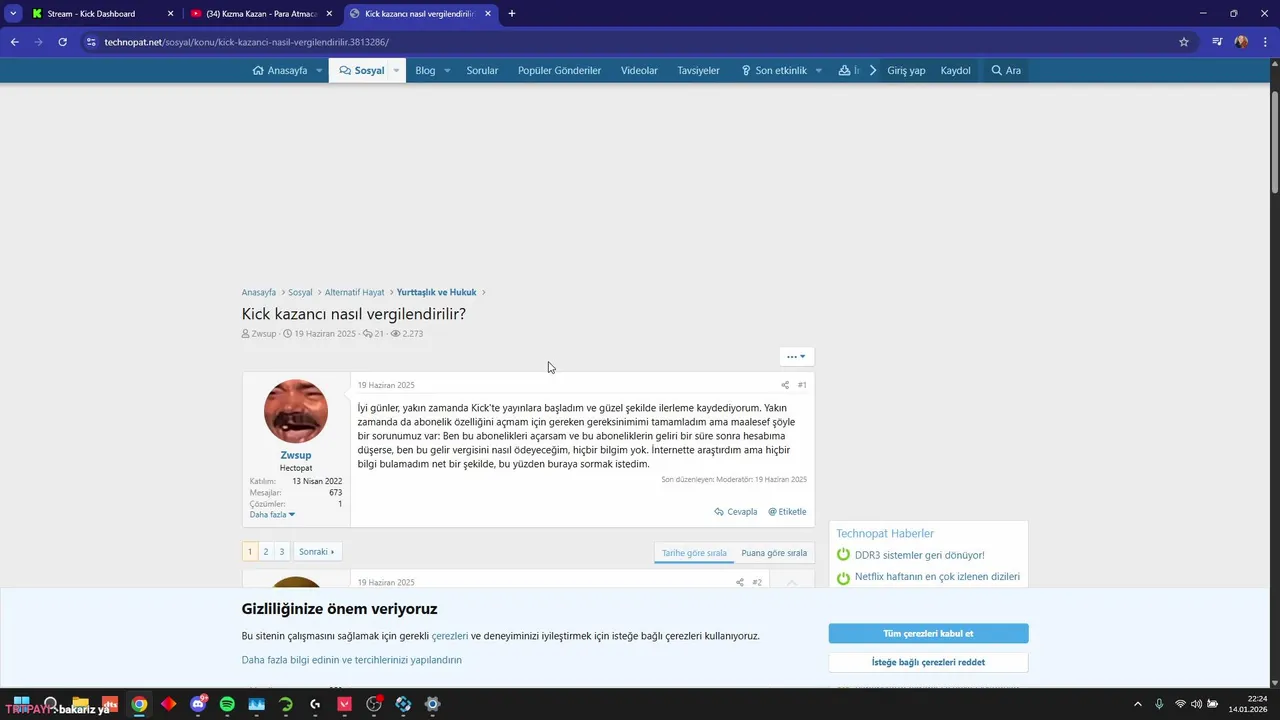Open Netflix haftanın en çok izlenen dizileri

(937, 577)
